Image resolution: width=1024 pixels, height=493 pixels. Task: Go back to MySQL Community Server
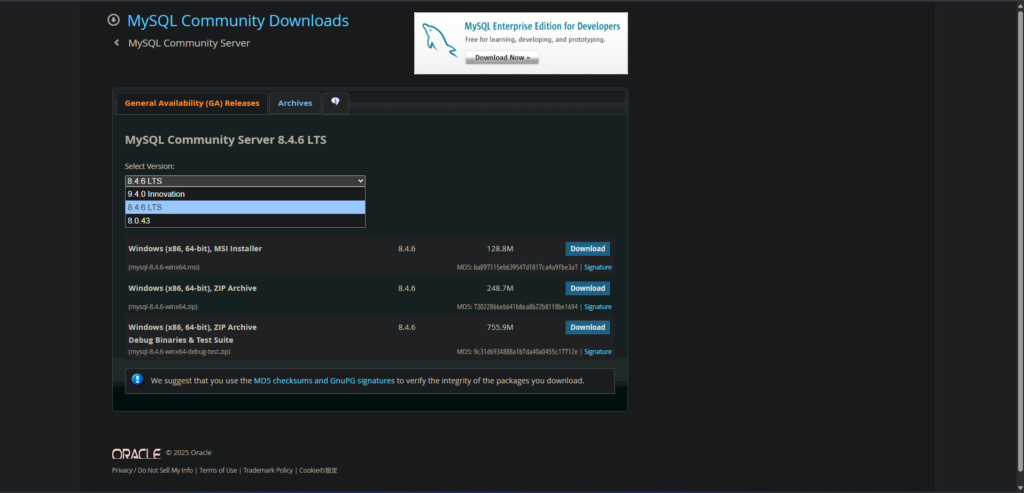[189, 43]
